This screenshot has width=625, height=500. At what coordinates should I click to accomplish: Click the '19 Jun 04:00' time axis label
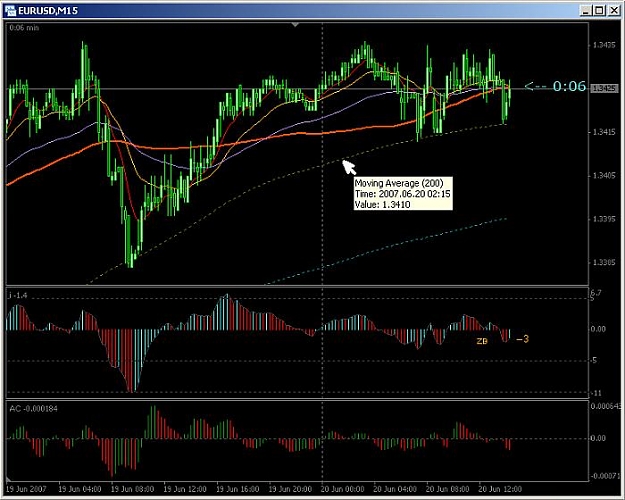pyautogui.click(x=80, y=489)
